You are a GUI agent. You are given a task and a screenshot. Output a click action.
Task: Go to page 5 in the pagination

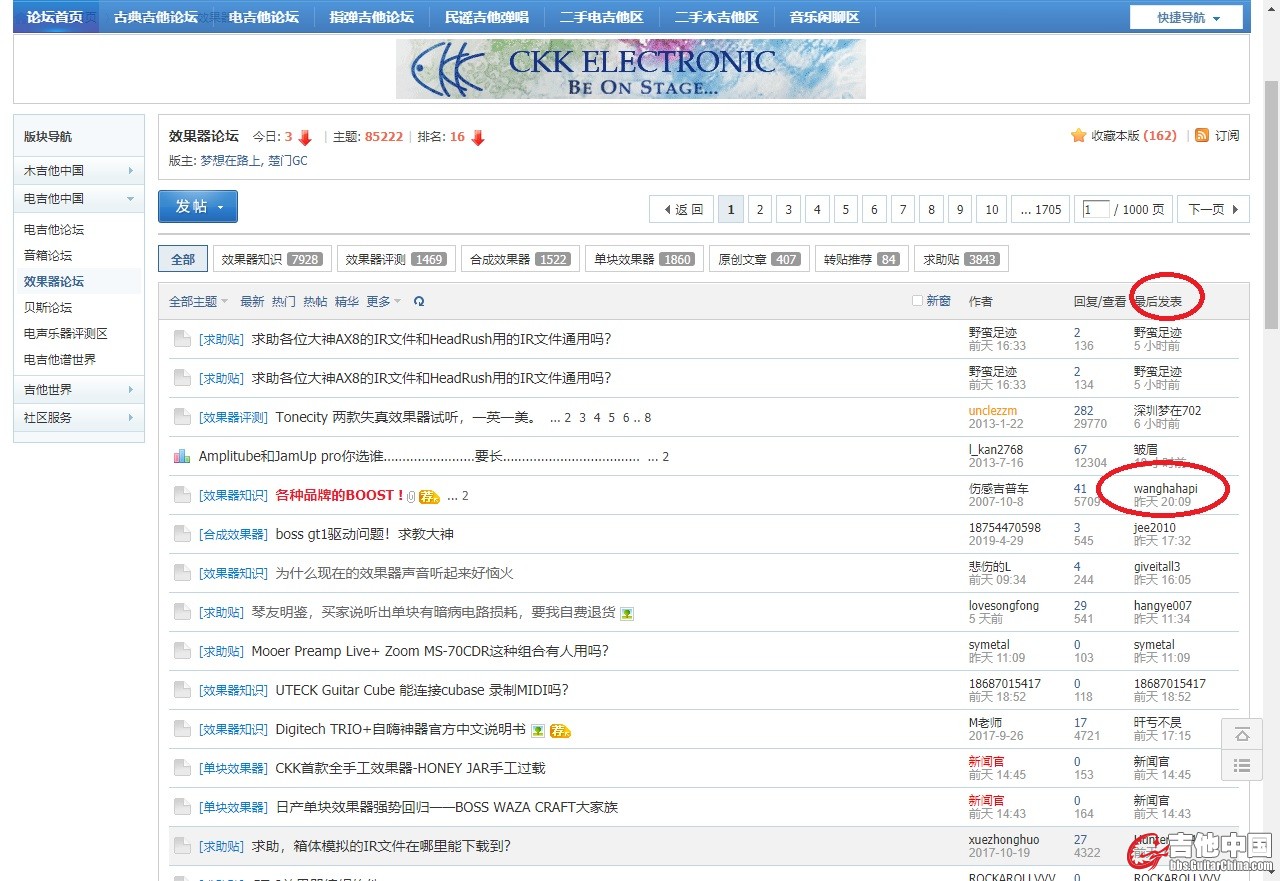click(x=845, y=209)
